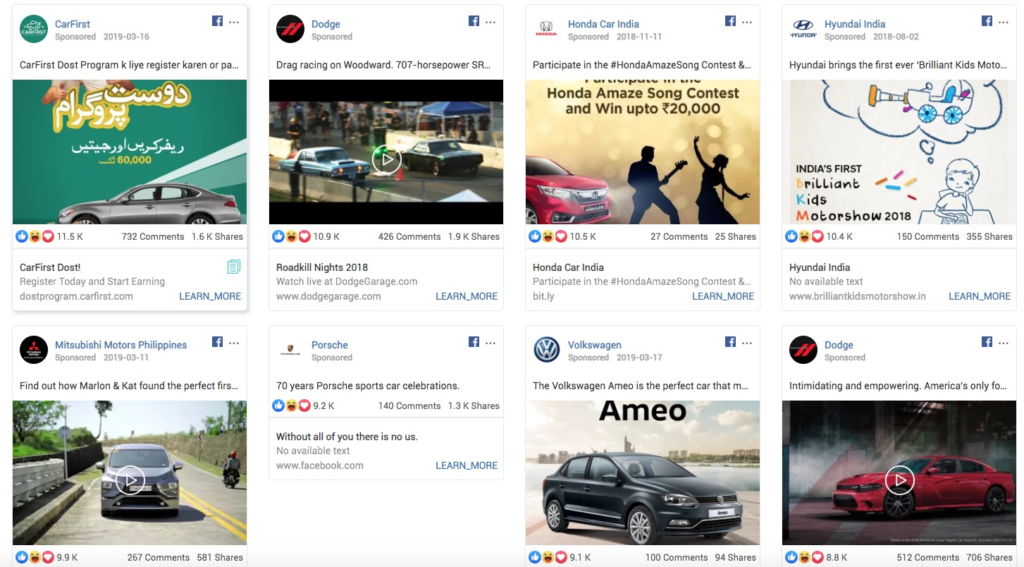Click the Volkswagen logo avatar
Image resolution: width=1024 pixels, height=567 pixels.
click(547, 349)
